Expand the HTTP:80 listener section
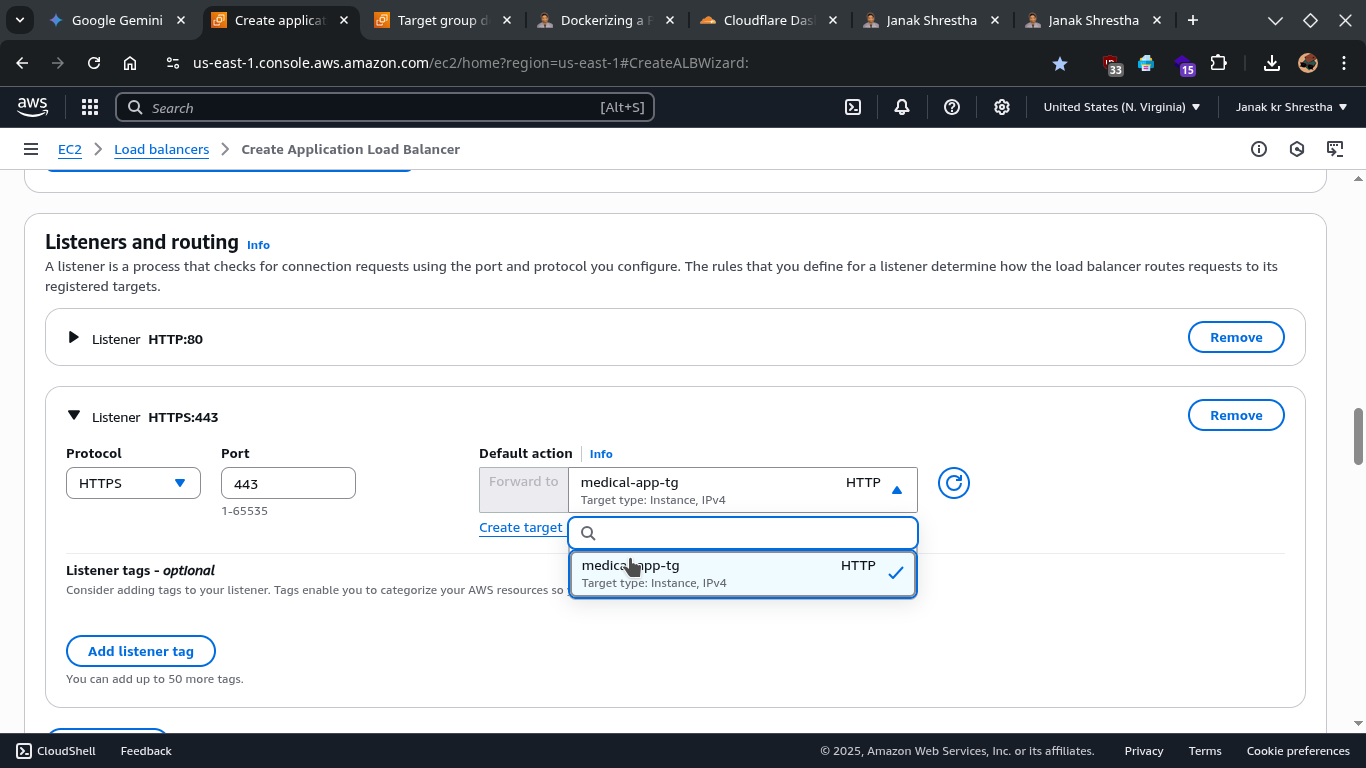 (x=73, y=338)
